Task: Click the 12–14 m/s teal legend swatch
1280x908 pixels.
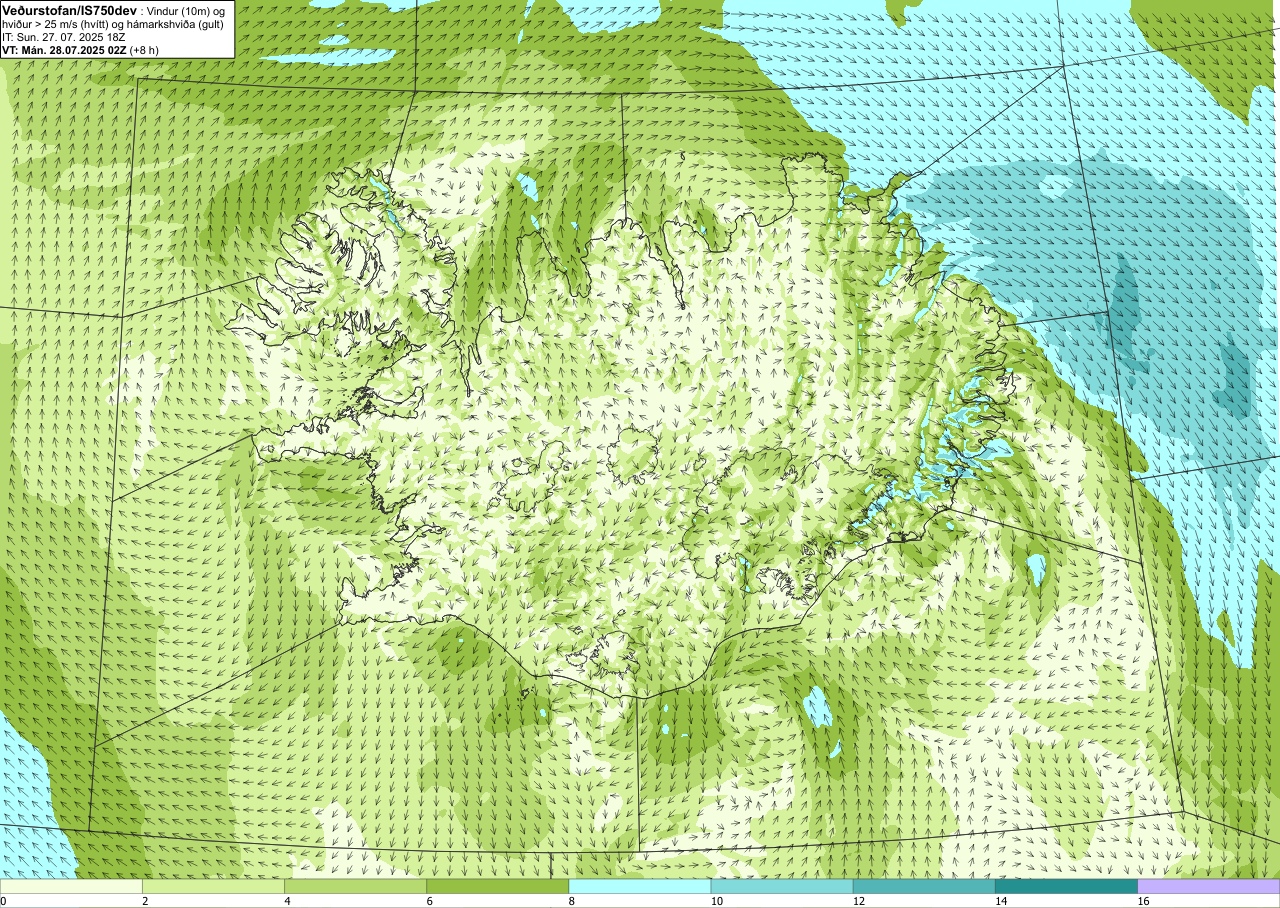Action: (924, 886)
